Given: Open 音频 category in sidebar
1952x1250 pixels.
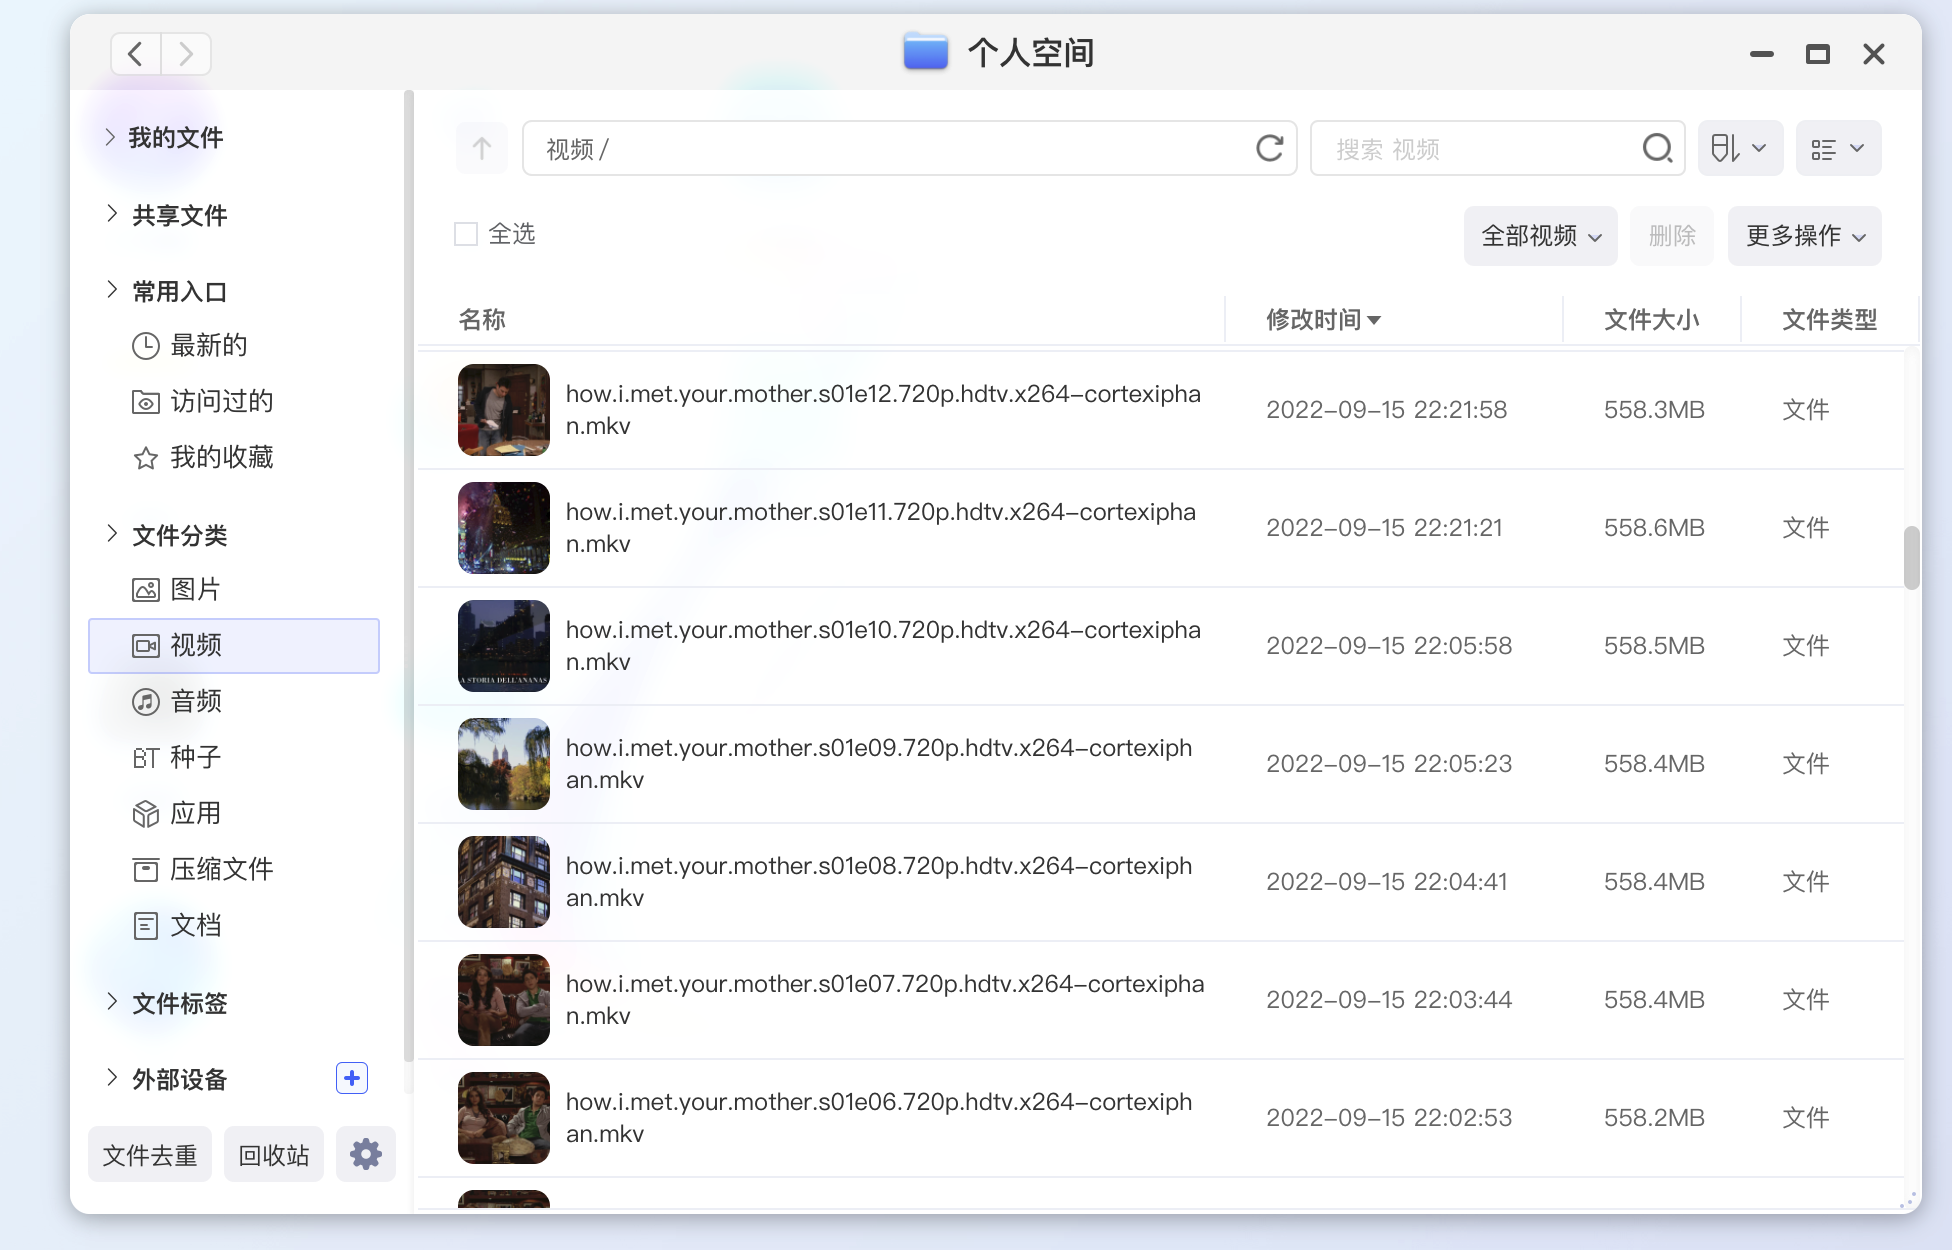Looking at the screenshot, I should pyautogui.click(x=196, y=701).
